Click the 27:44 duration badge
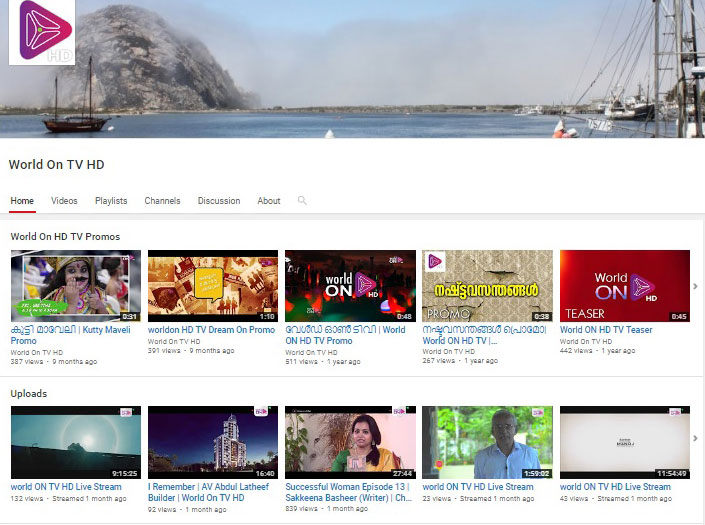705x525 pixels. [402, 473]
